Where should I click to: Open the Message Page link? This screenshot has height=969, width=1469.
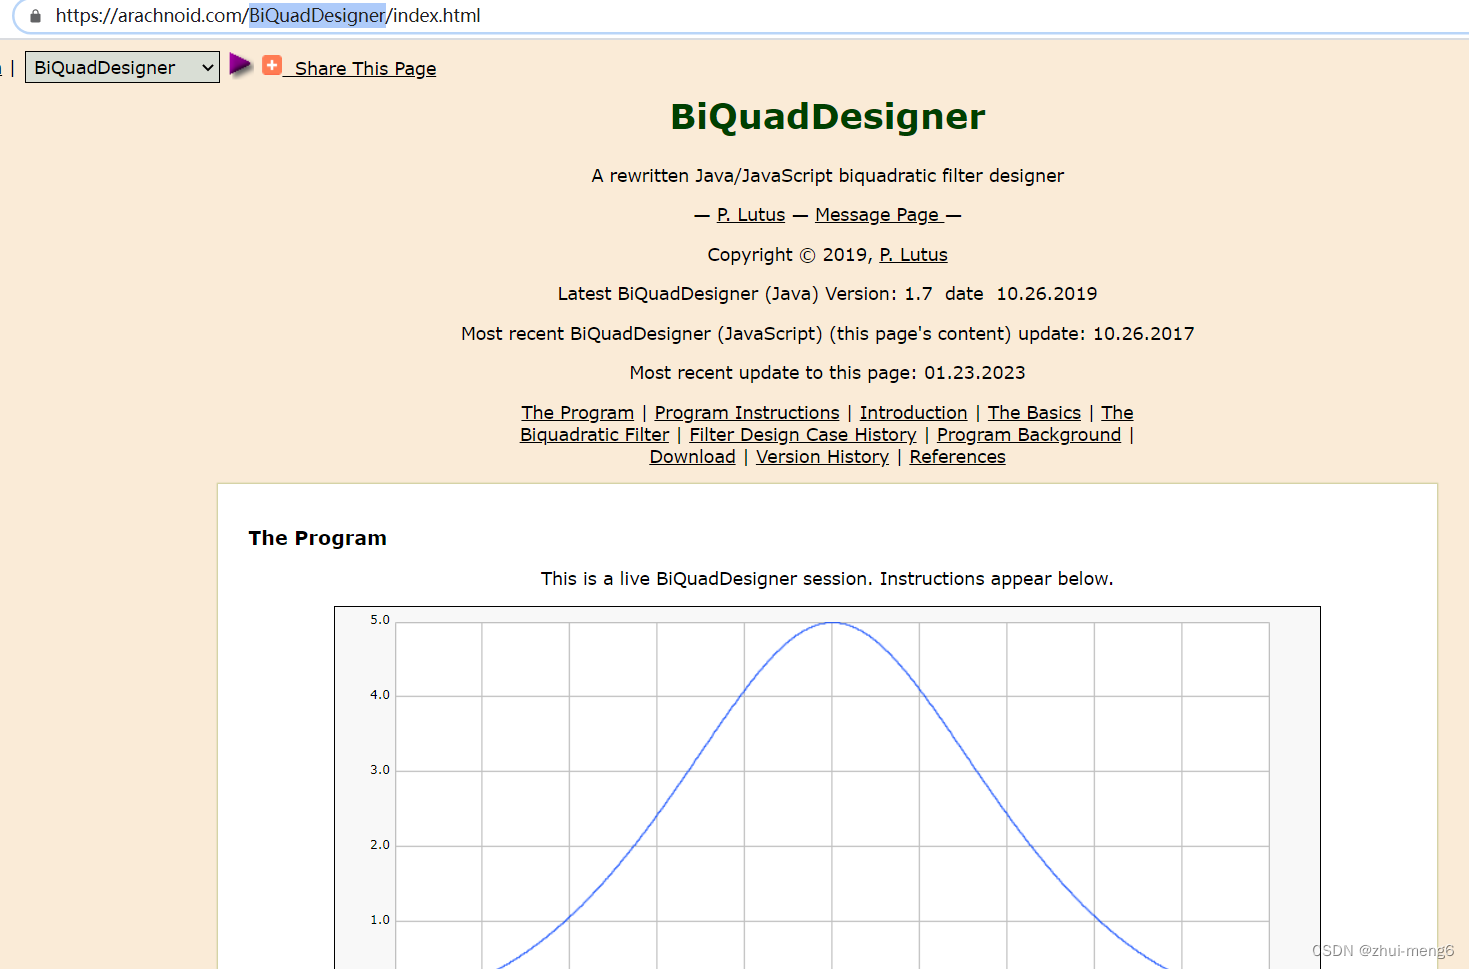(x=877, y=215)
